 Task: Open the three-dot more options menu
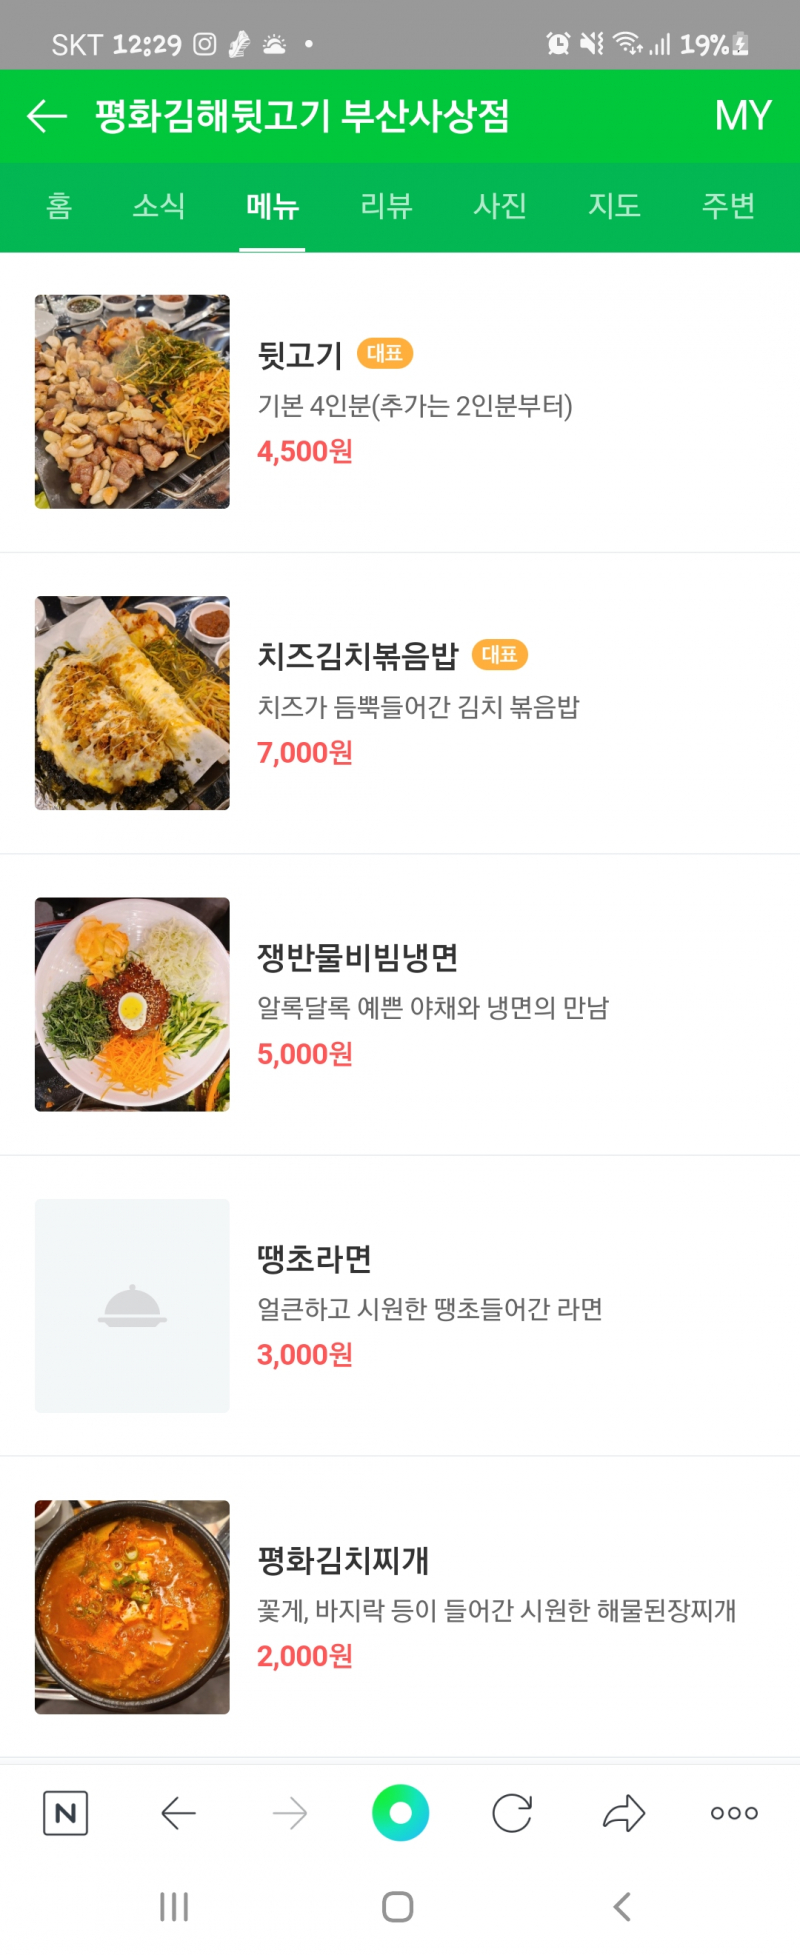pyautogui.click(x=734, y=1813)
